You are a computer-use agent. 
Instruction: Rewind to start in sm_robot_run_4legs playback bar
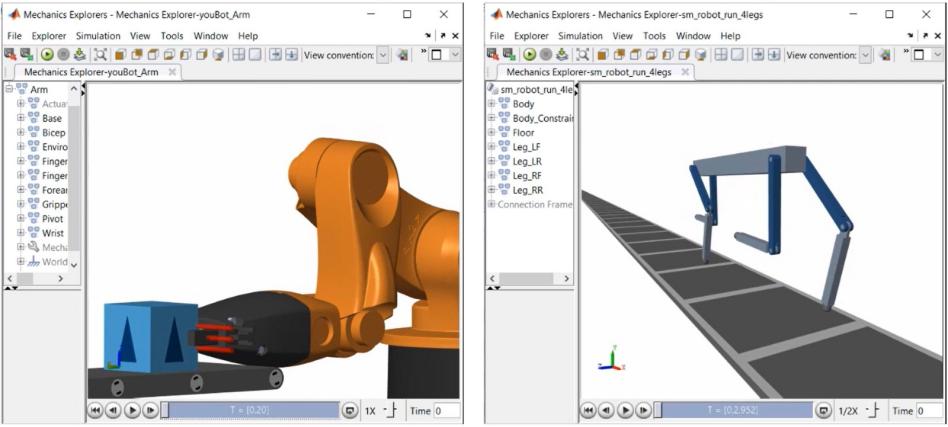590,410
